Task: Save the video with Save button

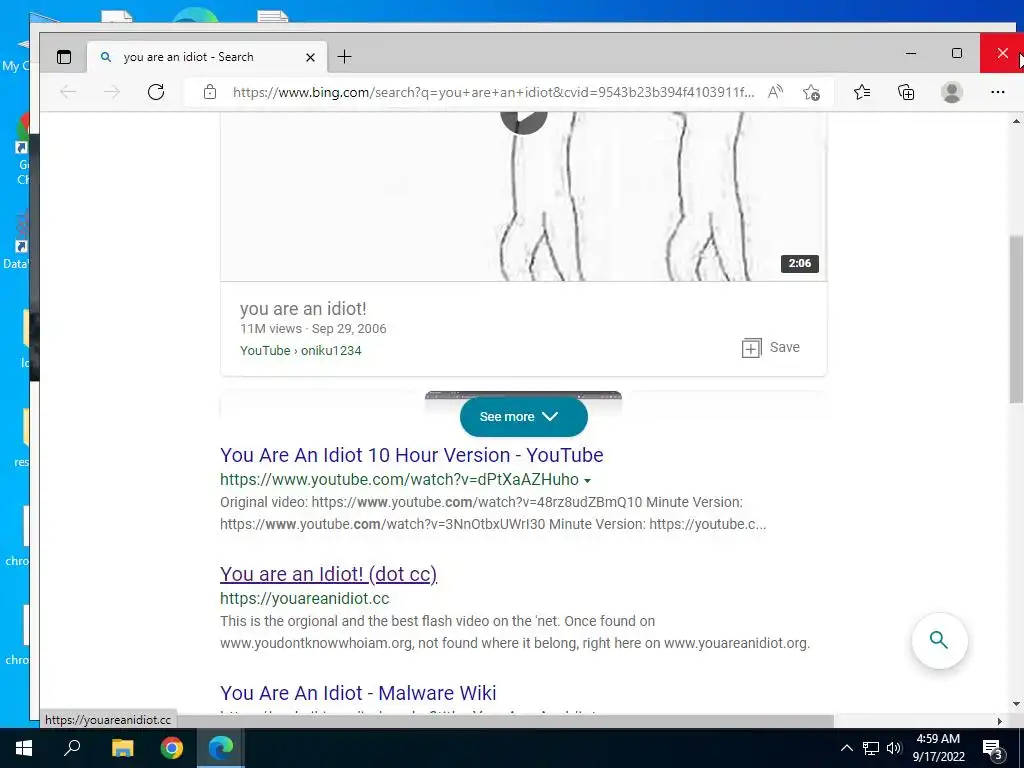Action: 771,347
